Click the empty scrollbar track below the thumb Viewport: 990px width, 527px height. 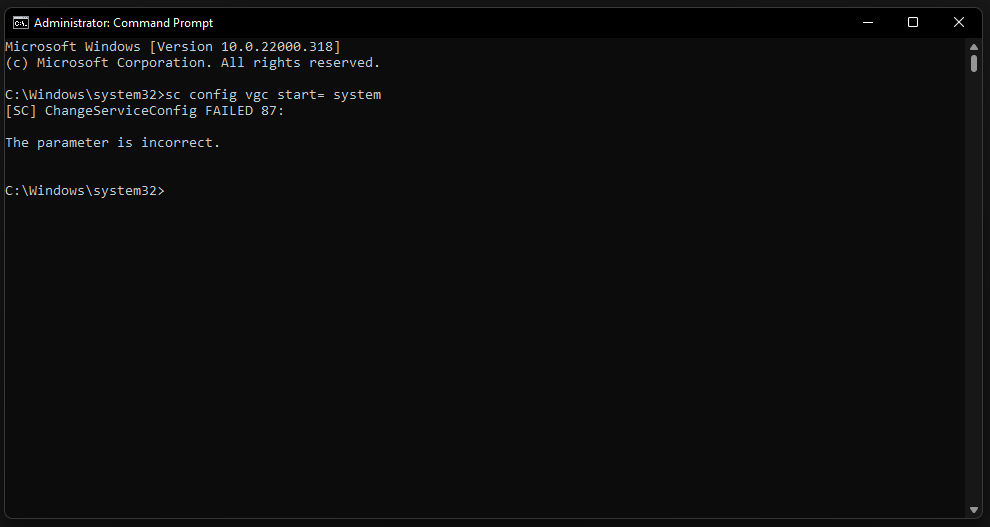tap(974, 300)
